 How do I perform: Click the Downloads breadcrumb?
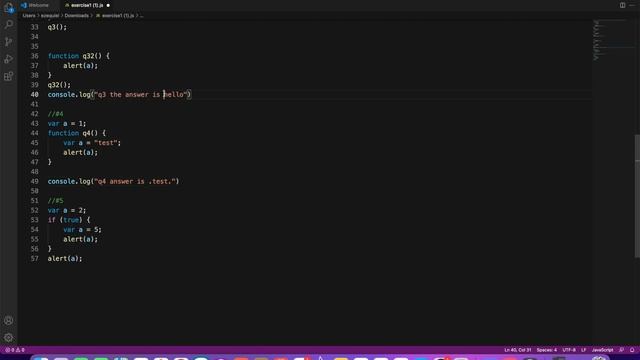pos(76,16)
